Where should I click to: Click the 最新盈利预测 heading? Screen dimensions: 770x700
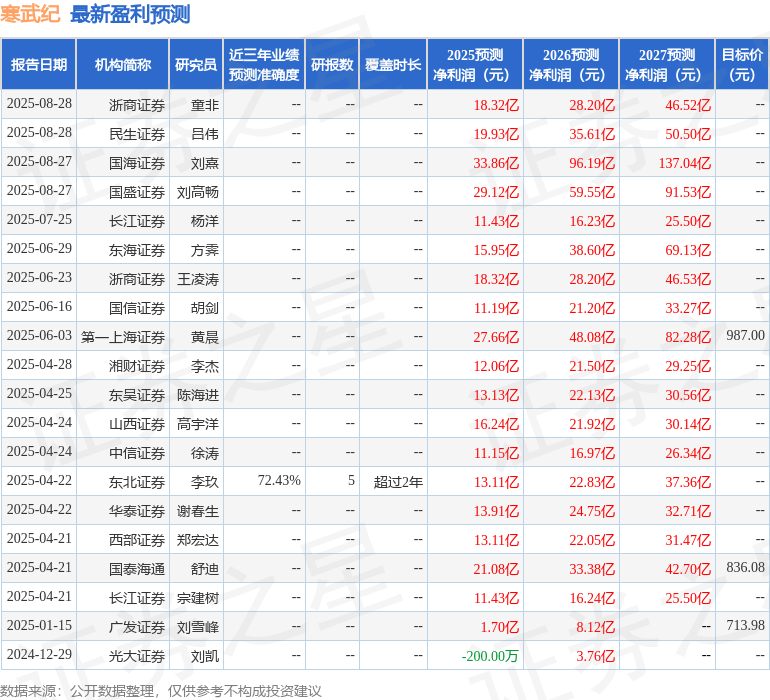(x=130, y=14)
